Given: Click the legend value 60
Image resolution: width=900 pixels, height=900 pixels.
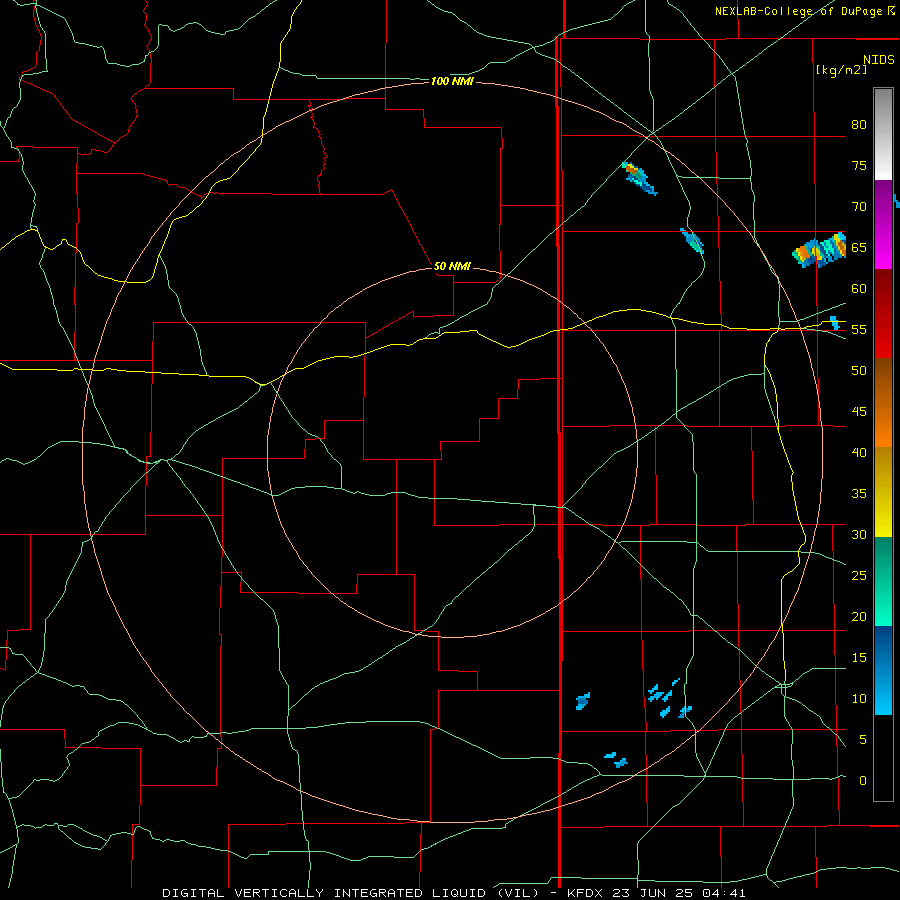Looking at the screenshot, I should (x=859, y=289).
